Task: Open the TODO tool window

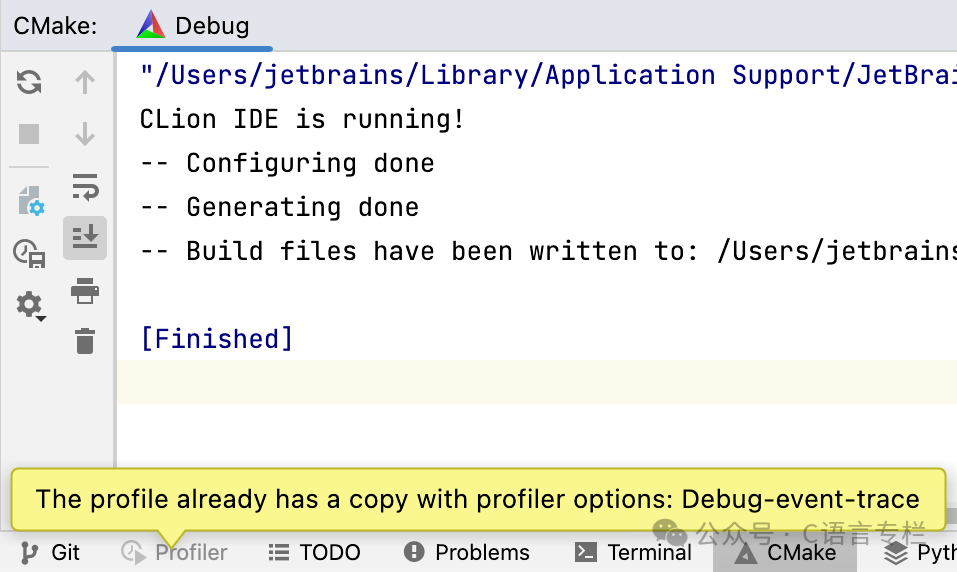Action: 314,552
